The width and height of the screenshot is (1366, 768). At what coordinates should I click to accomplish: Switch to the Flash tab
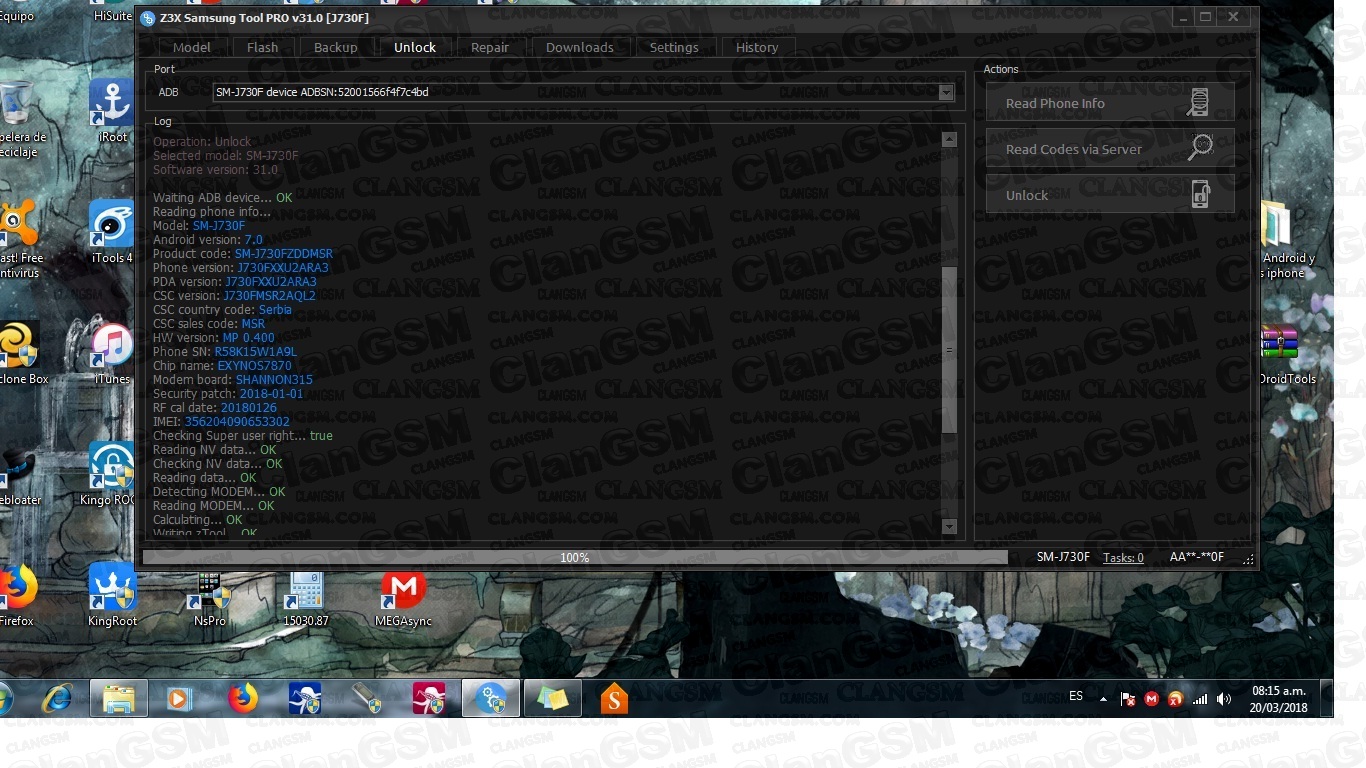[x=262, y=47]
